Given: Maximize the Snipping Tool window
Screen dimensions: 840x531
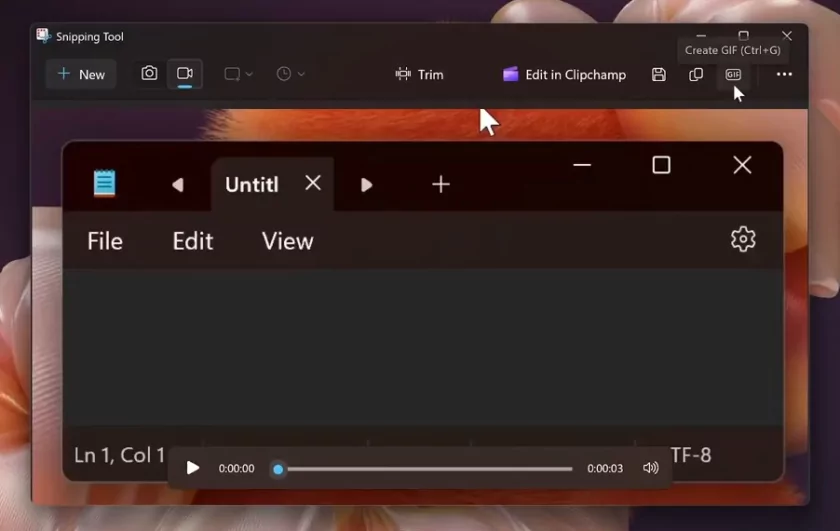Looking at the screenshot, I should pos(743,36).
